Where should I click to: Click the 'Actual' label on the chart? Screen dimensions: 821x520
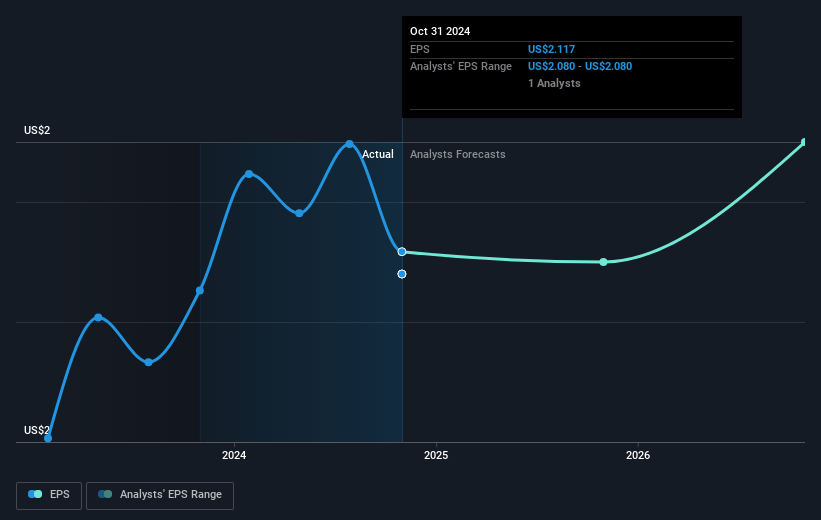click(378, 154)
